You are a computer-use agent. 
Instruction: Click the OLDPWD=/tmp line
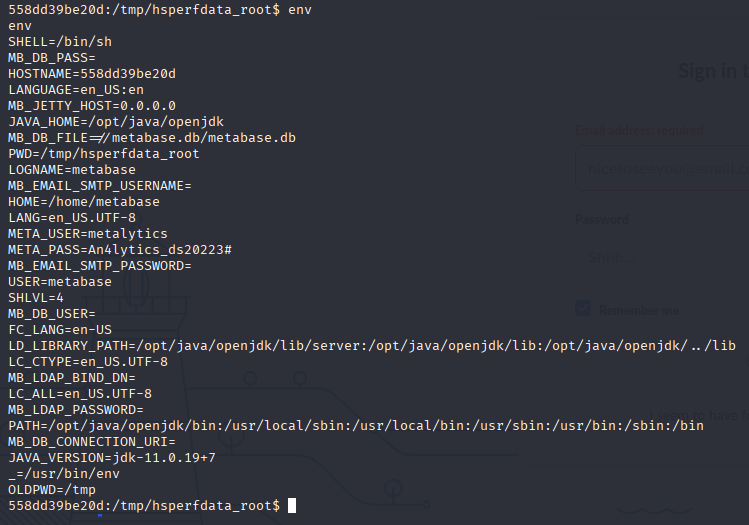point(52,490)
